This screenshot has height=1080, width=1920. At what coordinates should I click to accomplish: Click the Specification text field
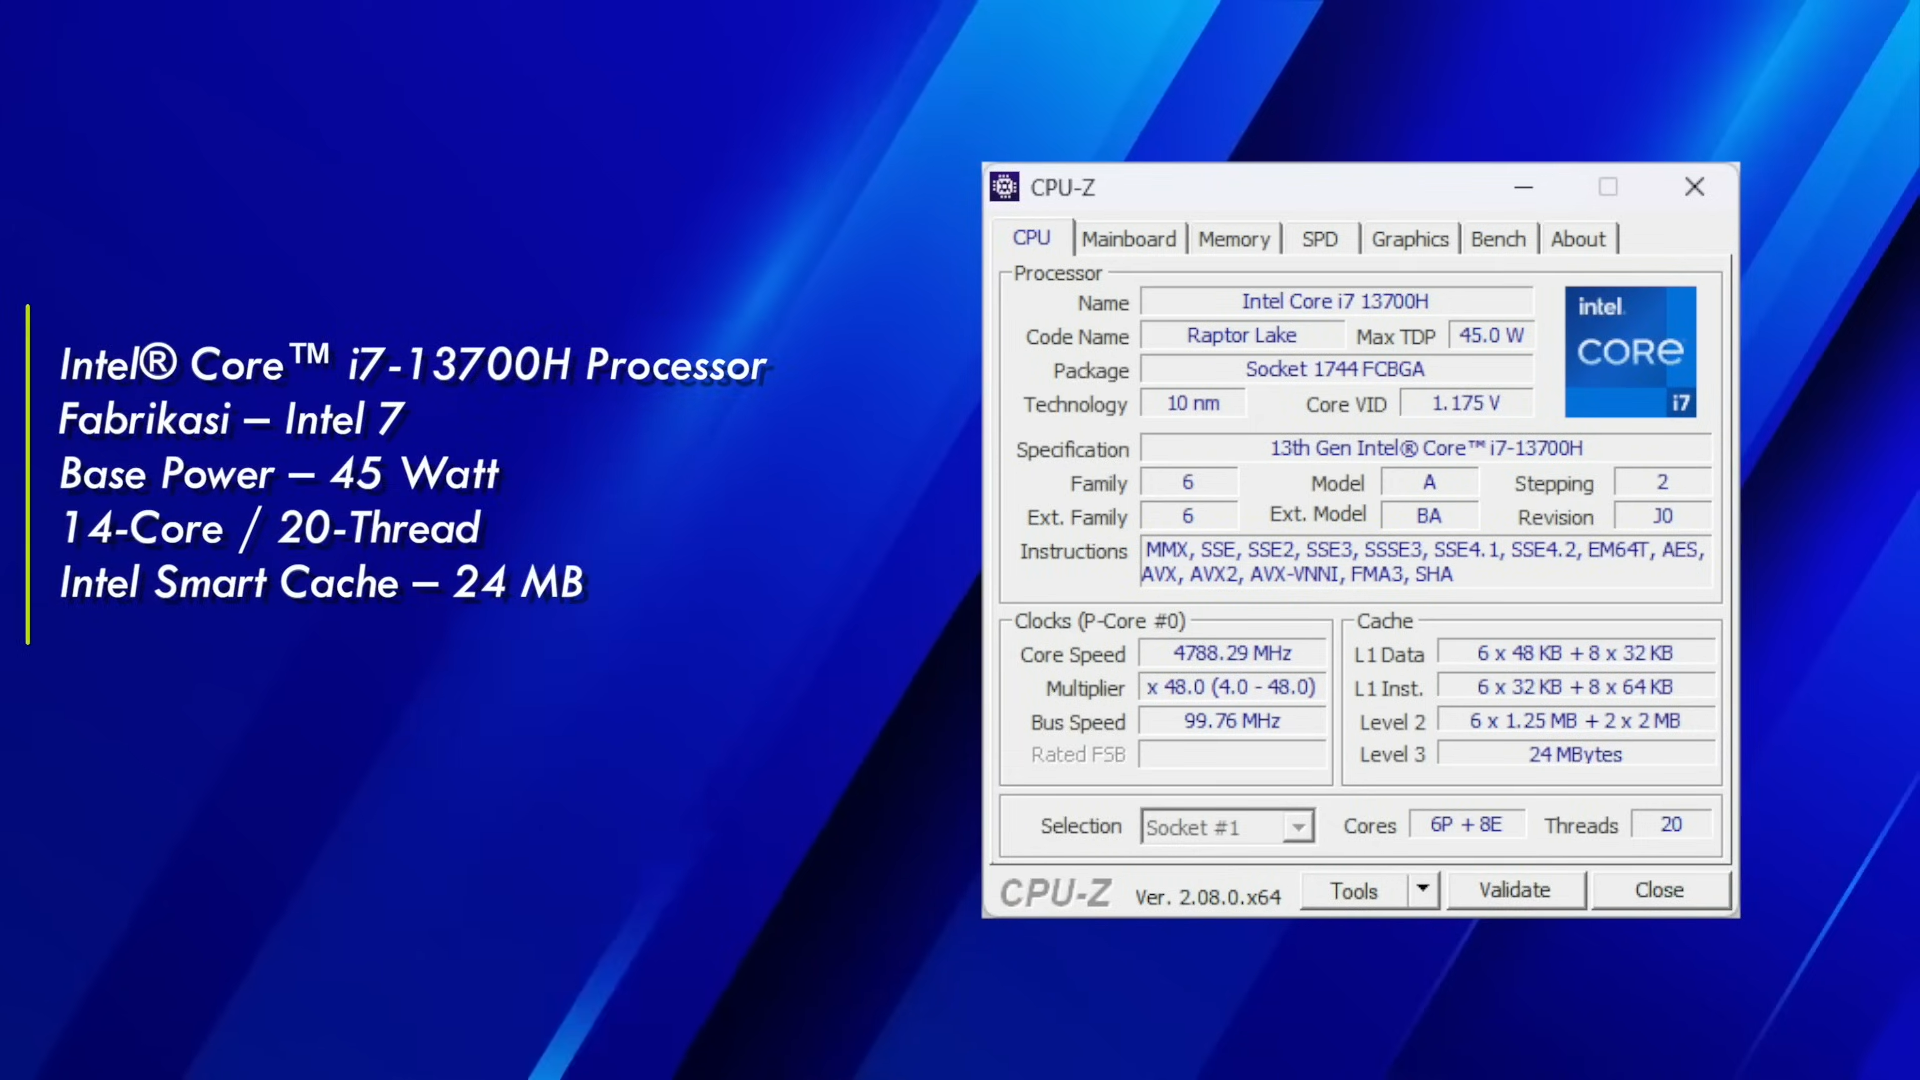pos(1426,448)
